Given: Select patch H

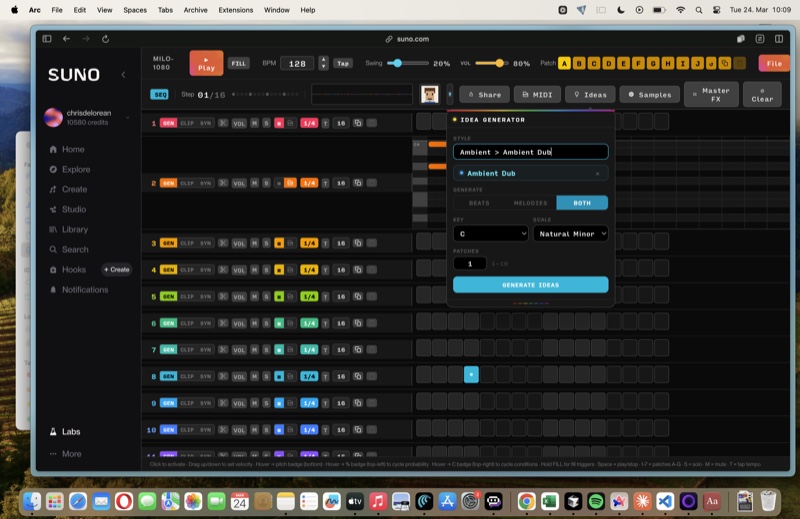Looking at the screenshot, I should pyautogui.click(x=667, y=63).
